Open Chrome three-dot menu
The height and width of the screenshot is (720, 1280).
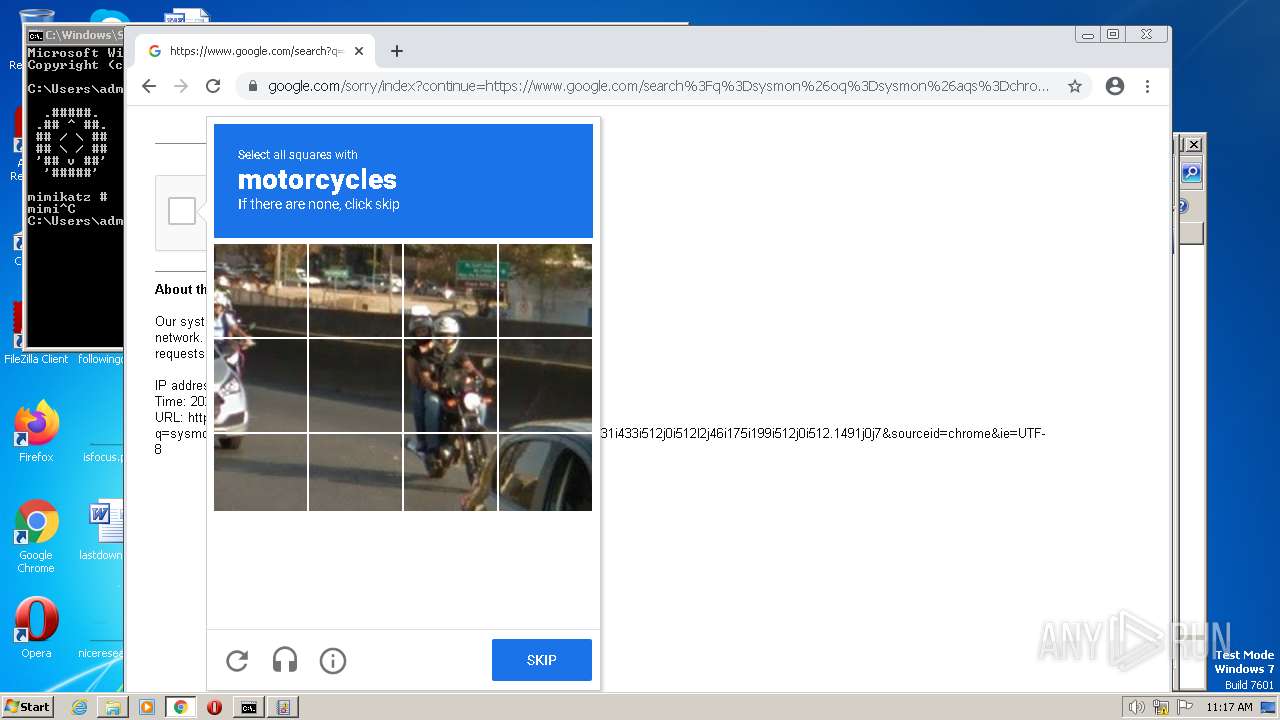1148,86
